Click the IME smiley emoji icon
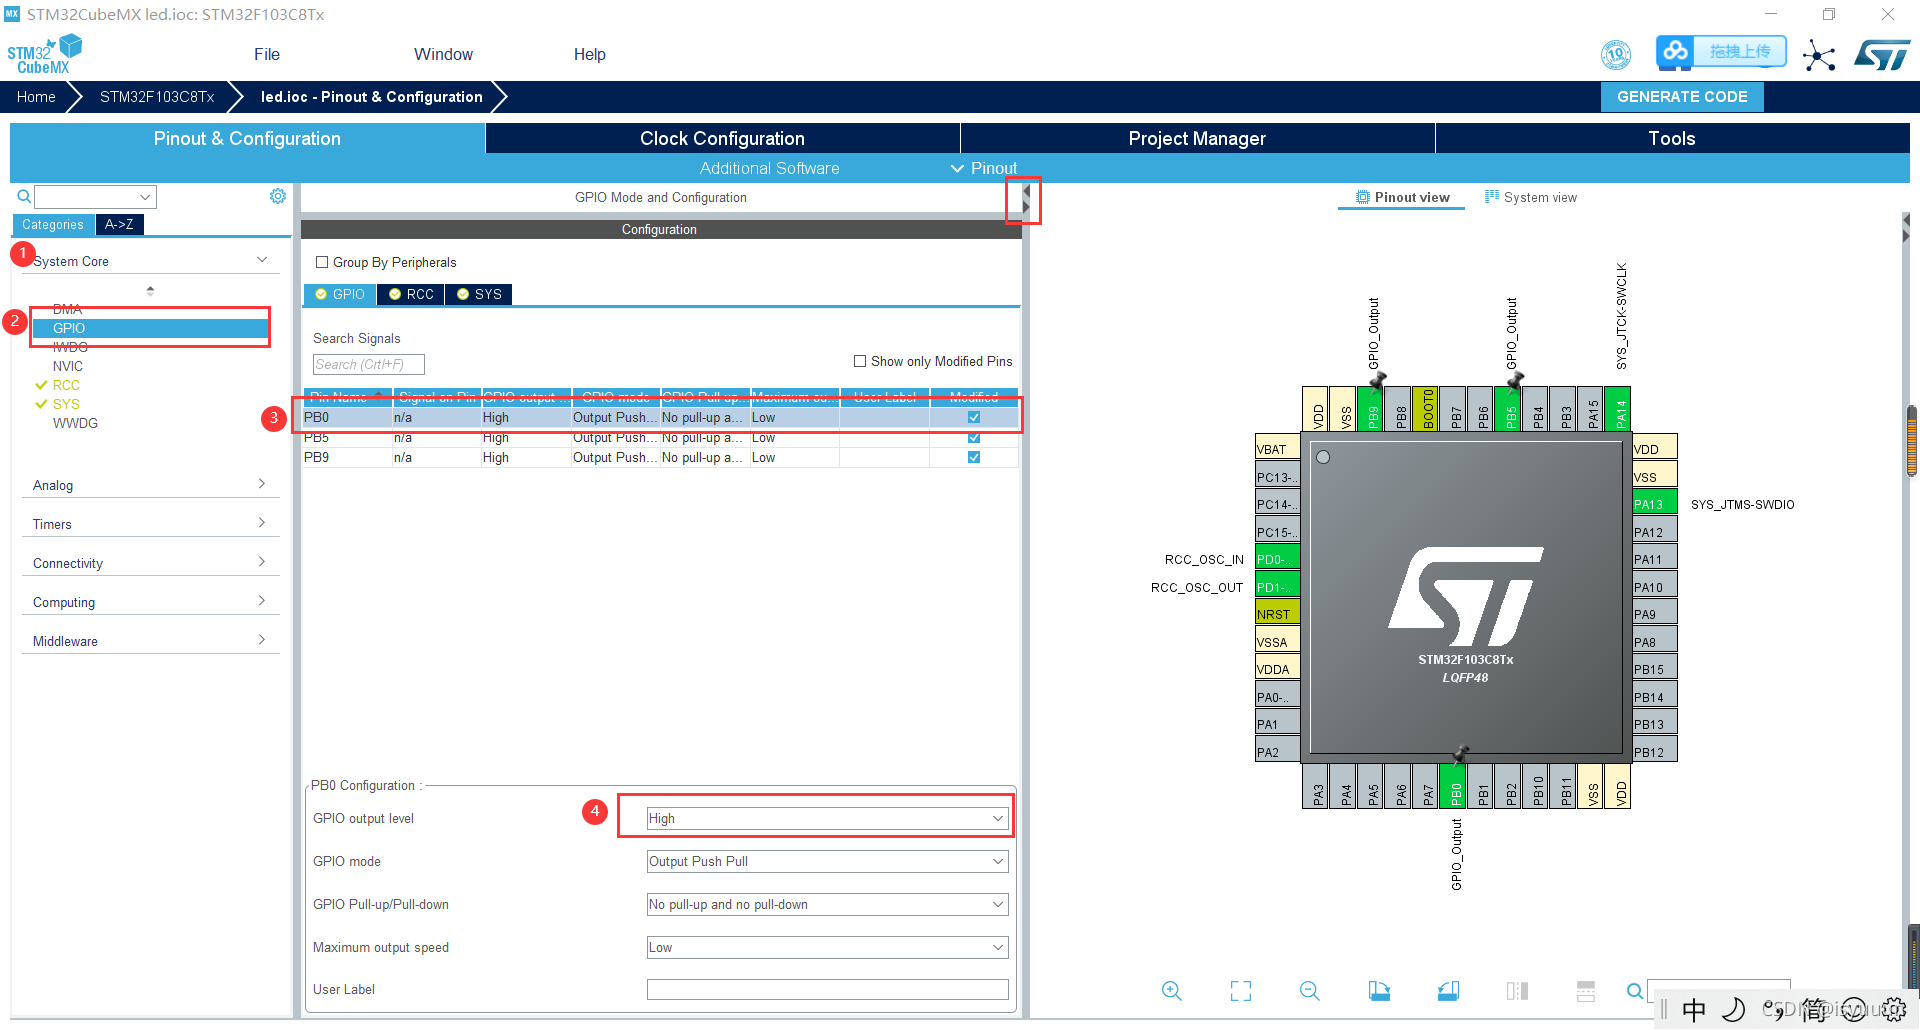The image size is (1920, 1030). pyautogui.click(x=1854, y=1010)
